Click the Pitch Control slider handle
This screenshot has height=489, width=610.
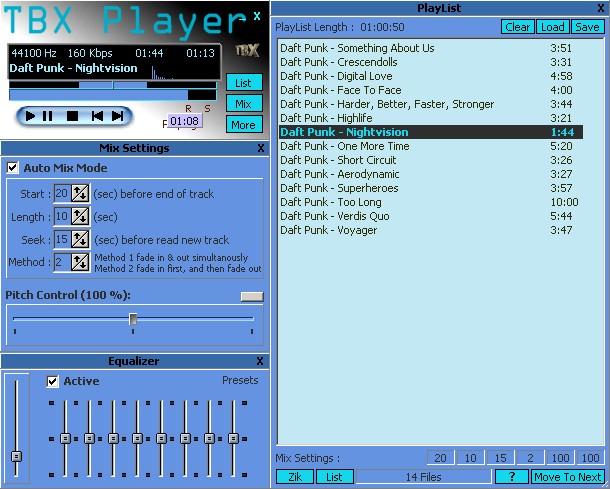(133, 319)
